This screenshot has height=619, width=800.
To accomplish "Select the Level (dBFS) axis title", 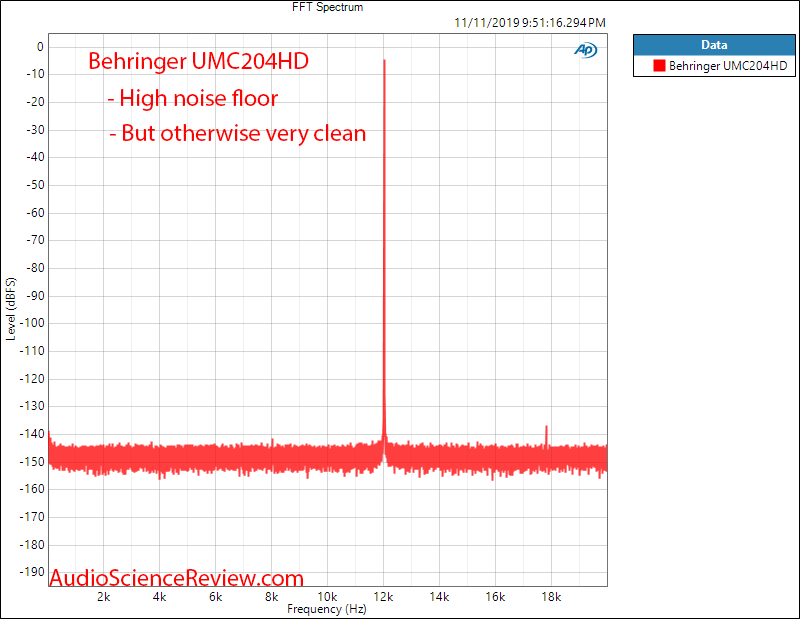I will (x=11, y=309).
